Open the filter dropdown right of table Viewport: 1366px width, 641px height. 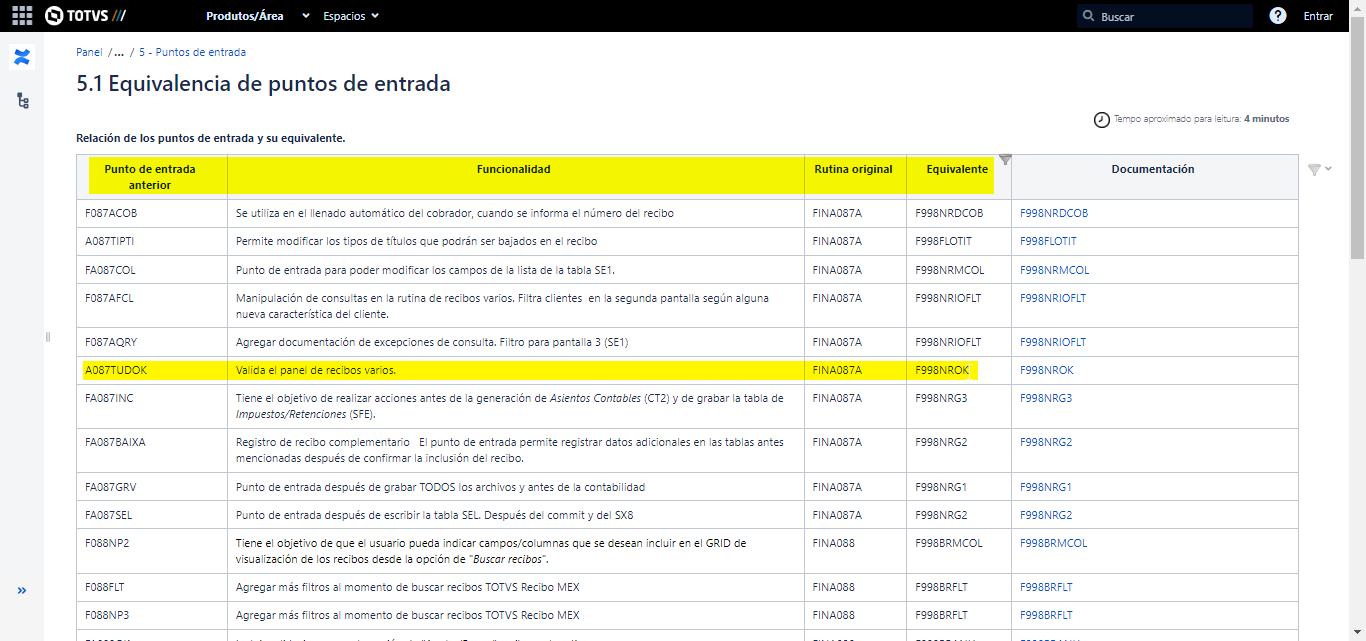click(x=1320, y=169)
